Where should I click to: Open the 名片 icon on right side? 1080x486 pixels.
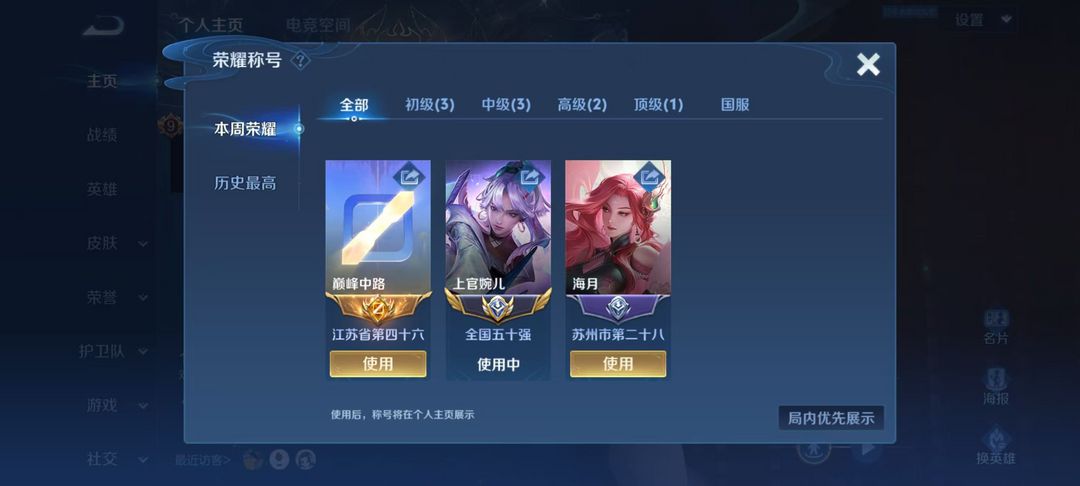(996, 326)
